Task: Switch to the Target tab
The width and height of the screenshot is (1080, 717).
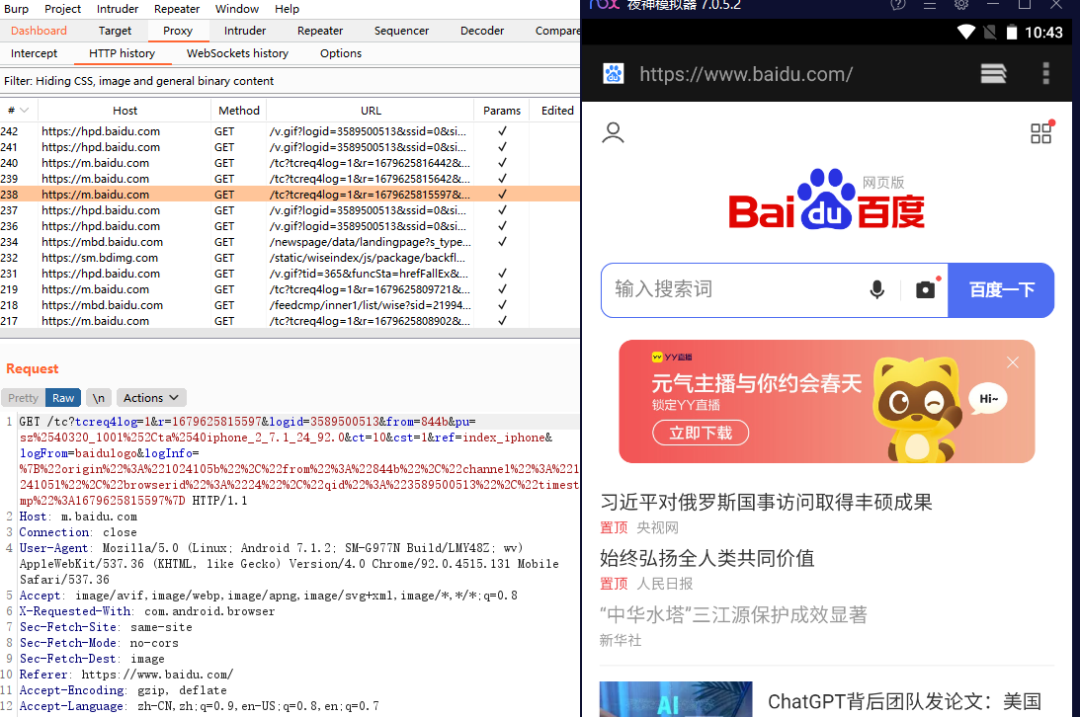Action: [114, 31]
